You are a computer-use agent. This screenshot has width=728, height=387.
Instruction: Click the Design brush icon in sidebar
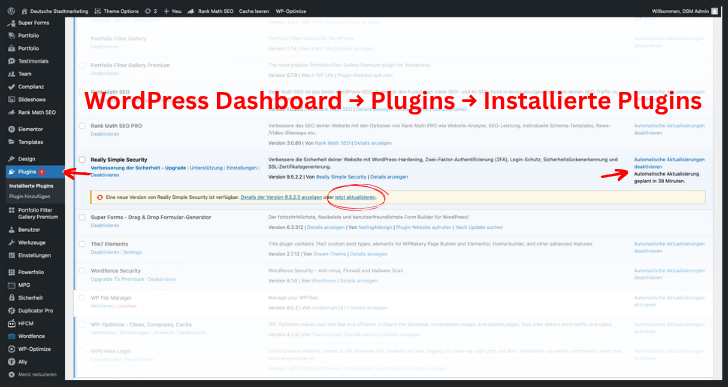point(11,159)
